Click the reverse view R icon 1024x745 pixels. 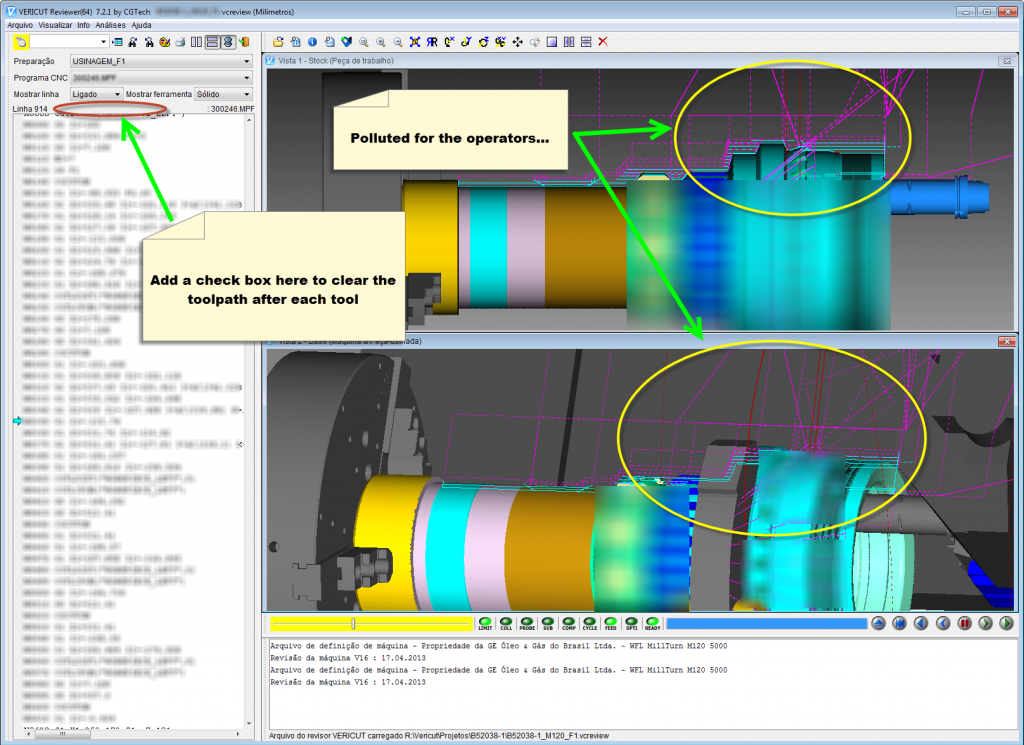tap(432, 42)
